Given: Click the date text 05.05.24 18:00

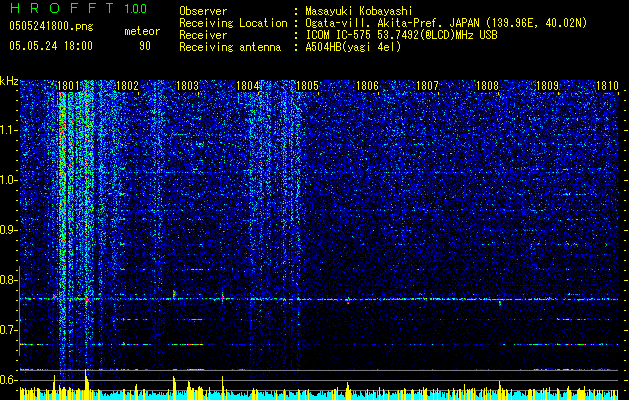Looking at the screenshot, I should [51, 46].
